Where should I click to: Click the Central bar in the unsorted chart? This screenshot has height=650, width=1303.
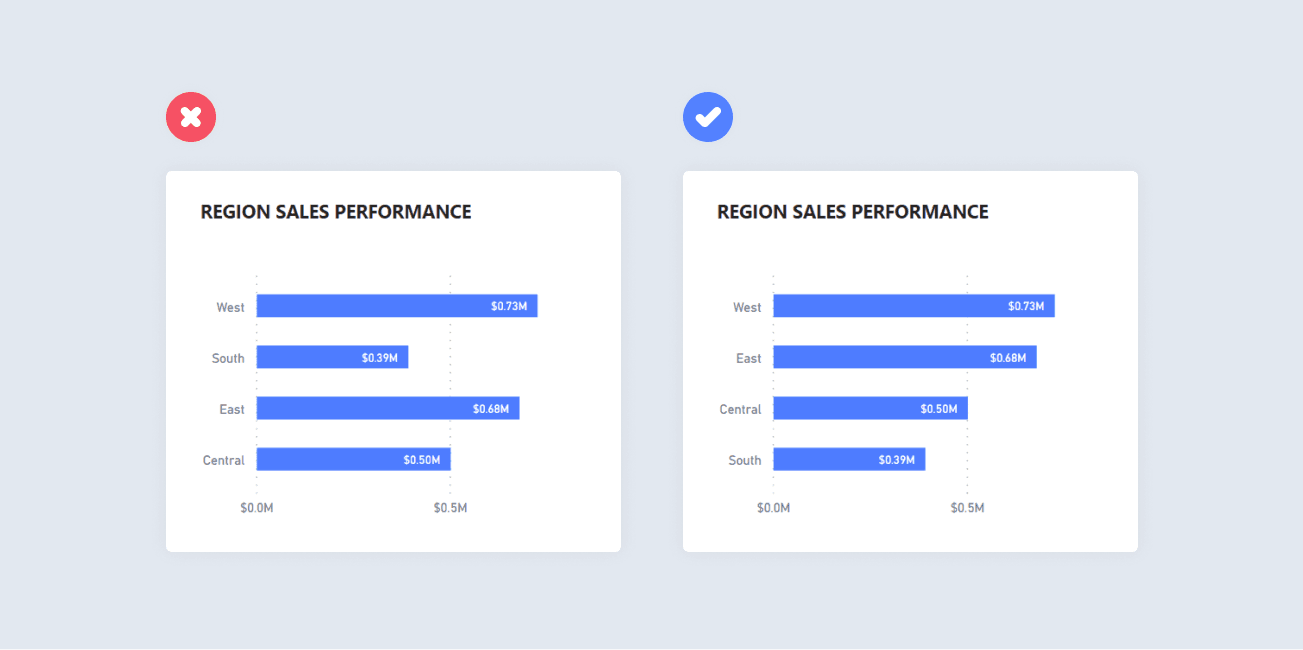pyautogui.click(x=353, y=459)
